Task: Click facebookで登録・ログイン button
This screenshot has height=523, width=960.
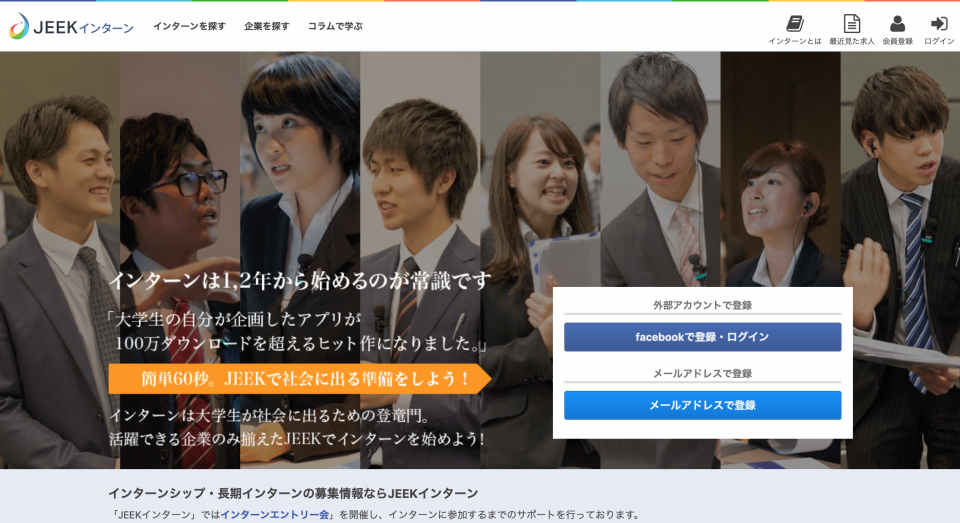Action: pos(702,337)
